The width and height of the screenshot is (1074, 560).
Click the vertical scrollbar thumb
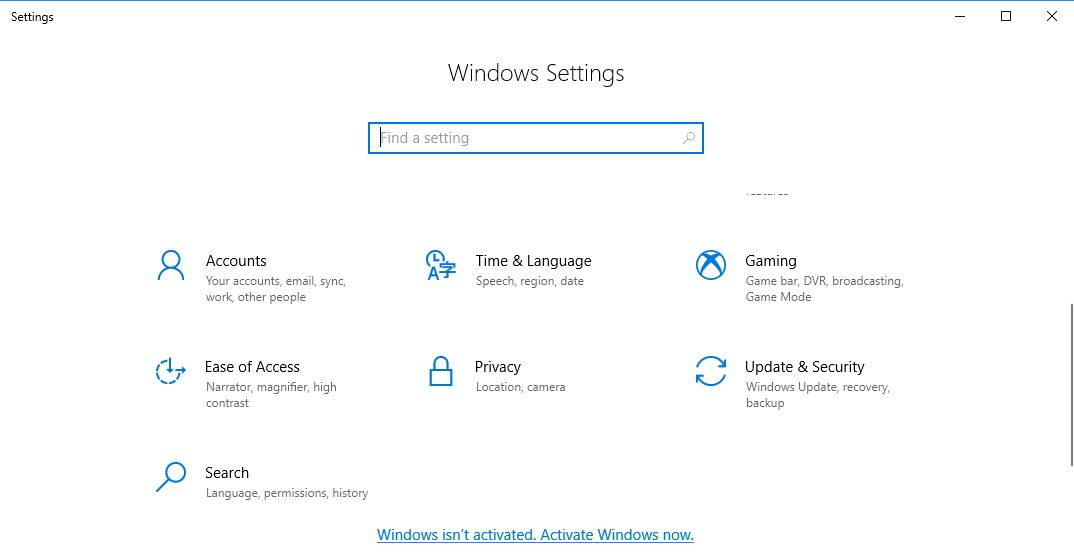click(1071, 385)
